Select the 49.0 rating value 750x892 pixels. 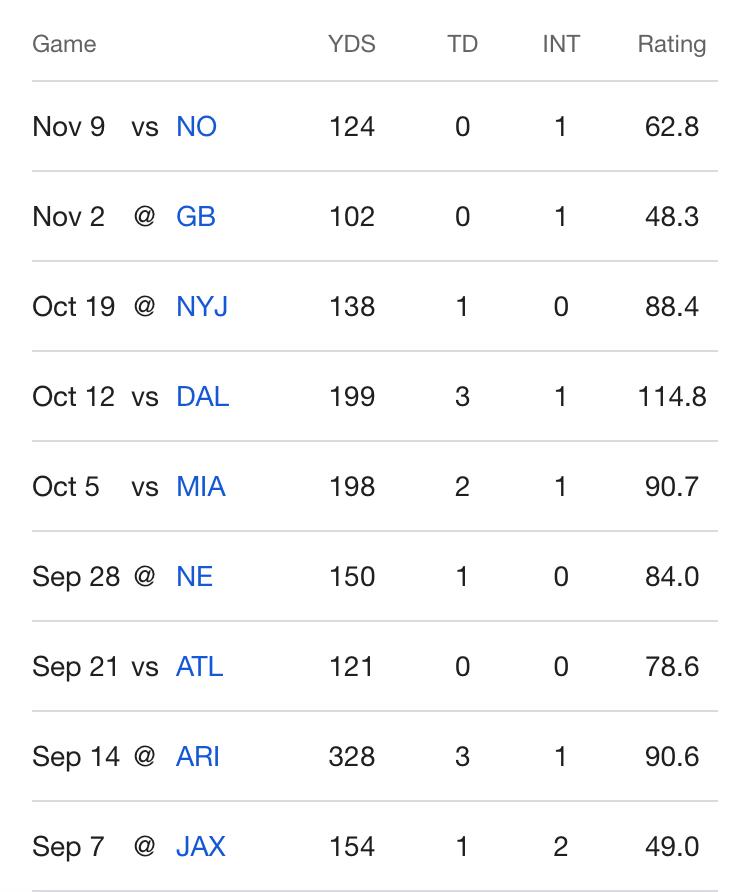[x=672, y=847]
